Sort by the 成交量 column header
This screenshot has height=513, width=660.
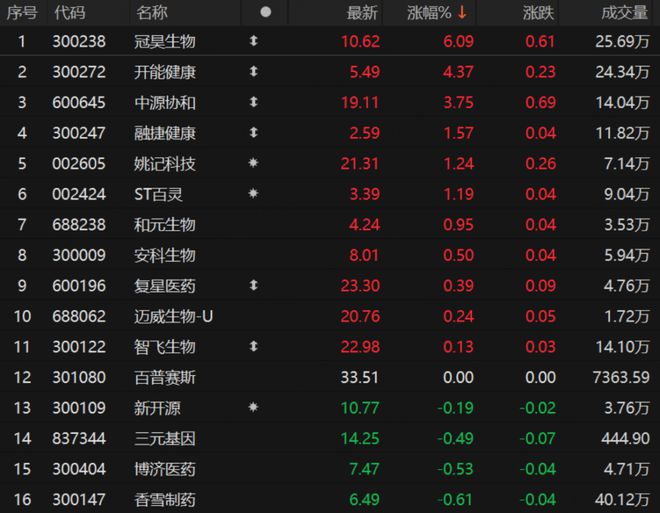pyautogui.click(x=625, y=13)
